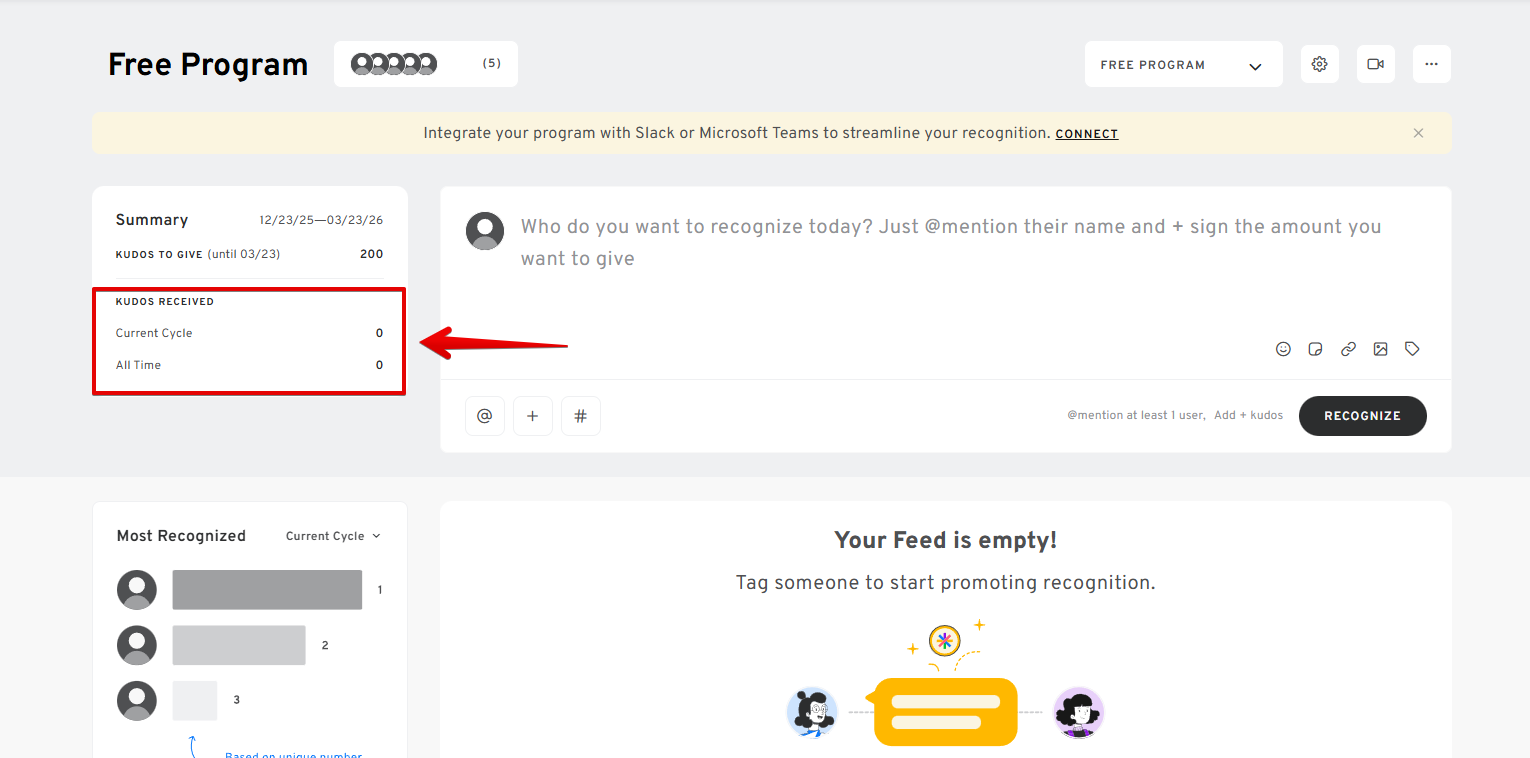1530x758 pixels.
Task: Open the program members avatar list
Action: (x=425, y=64)
